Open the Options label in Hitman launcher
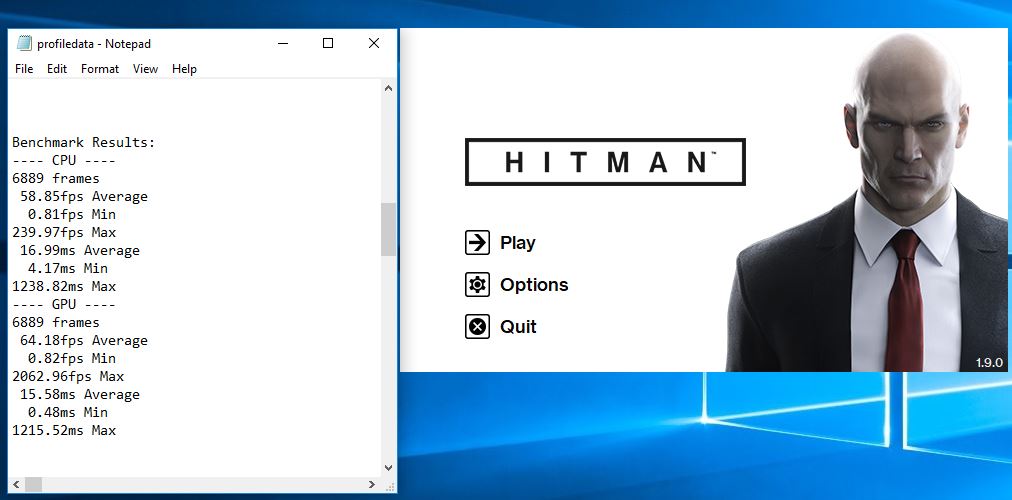 534,285
